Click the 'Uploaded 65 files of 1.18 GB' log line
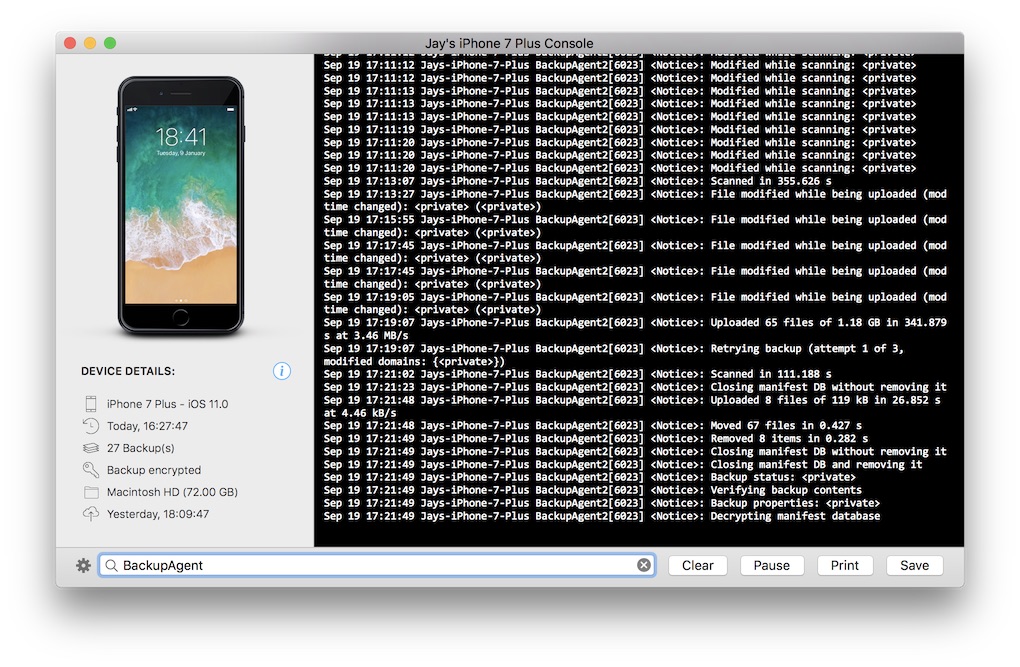The height and width of the screenshot is (667, 1020). 635,329
